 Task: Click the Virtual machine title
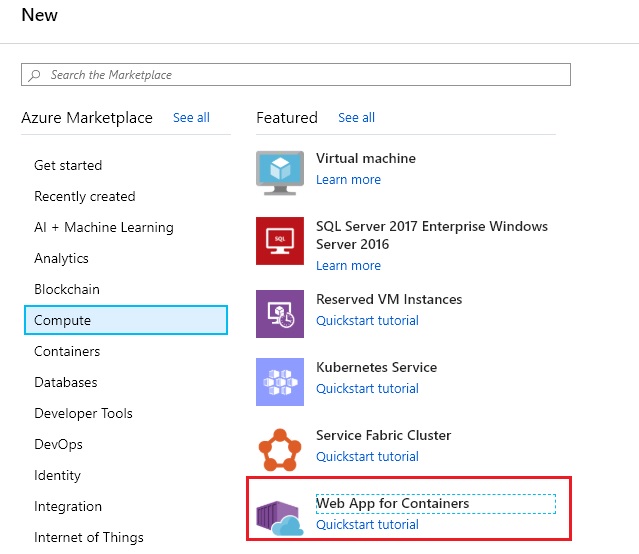pyautogui.click(x=366, y=158)
